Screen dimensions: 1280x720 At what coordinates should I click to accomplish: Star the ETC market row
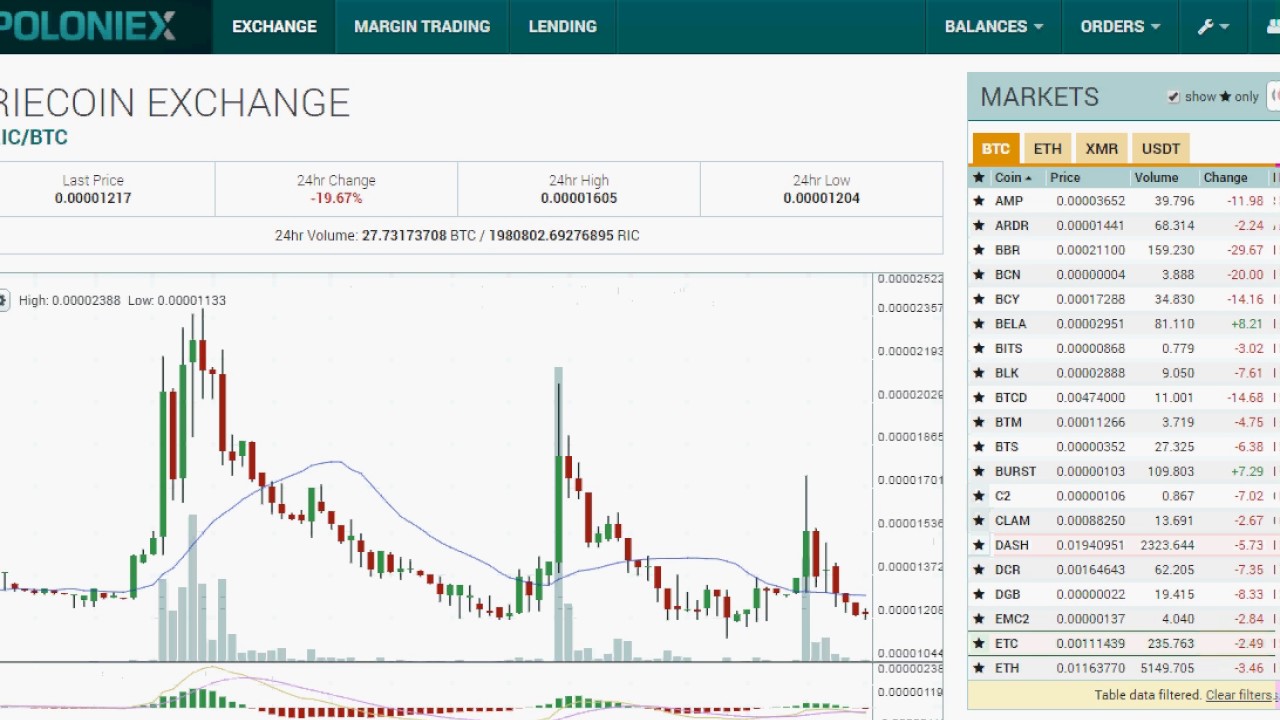pyautogui.click(x=979, y=644)
